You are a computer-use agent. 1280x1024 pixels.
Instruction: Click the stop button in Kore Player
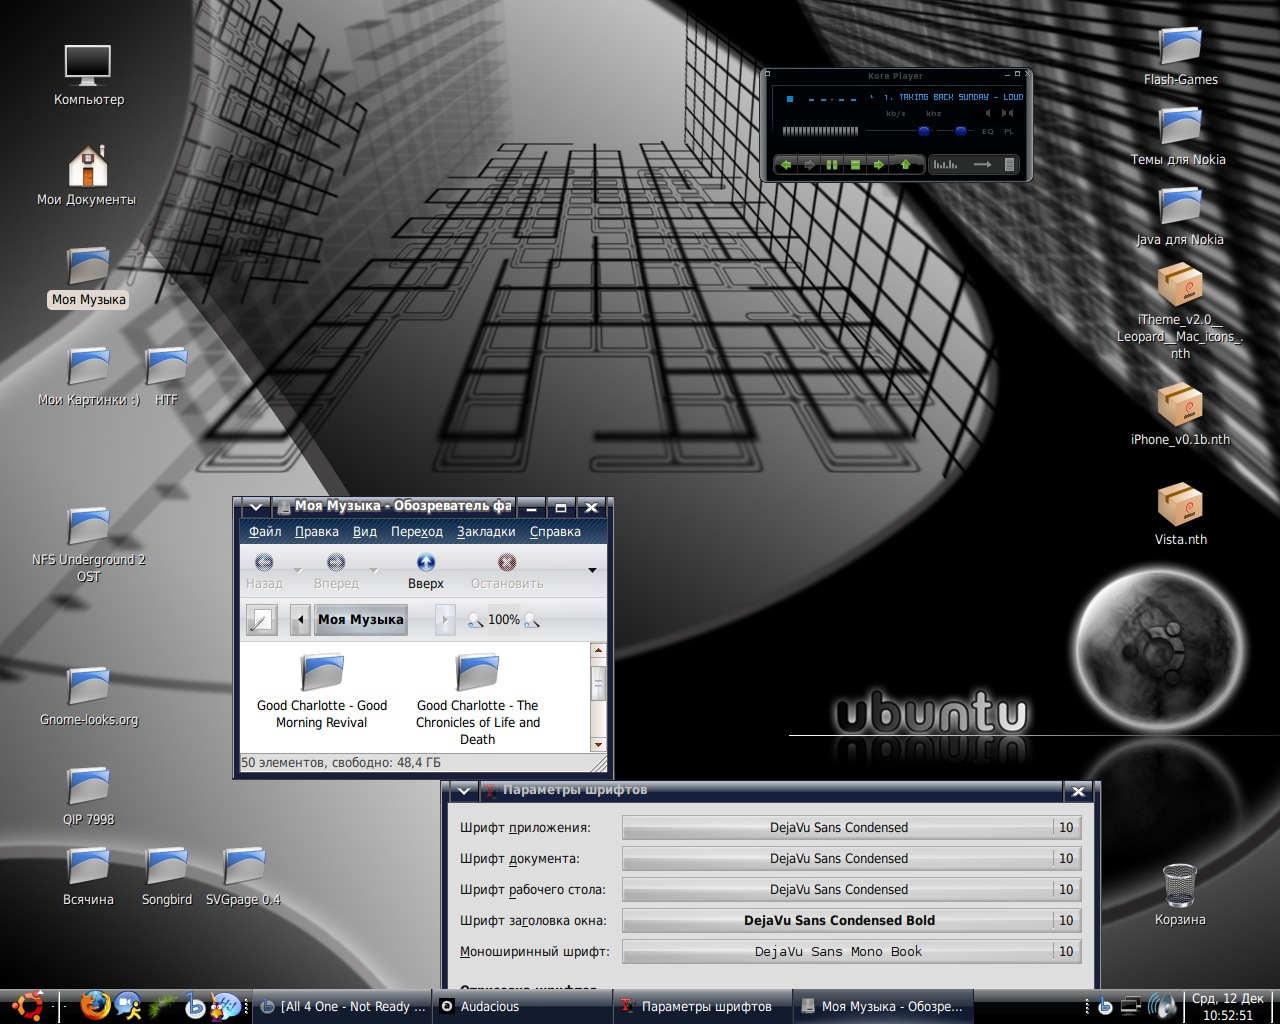[855, 164]
